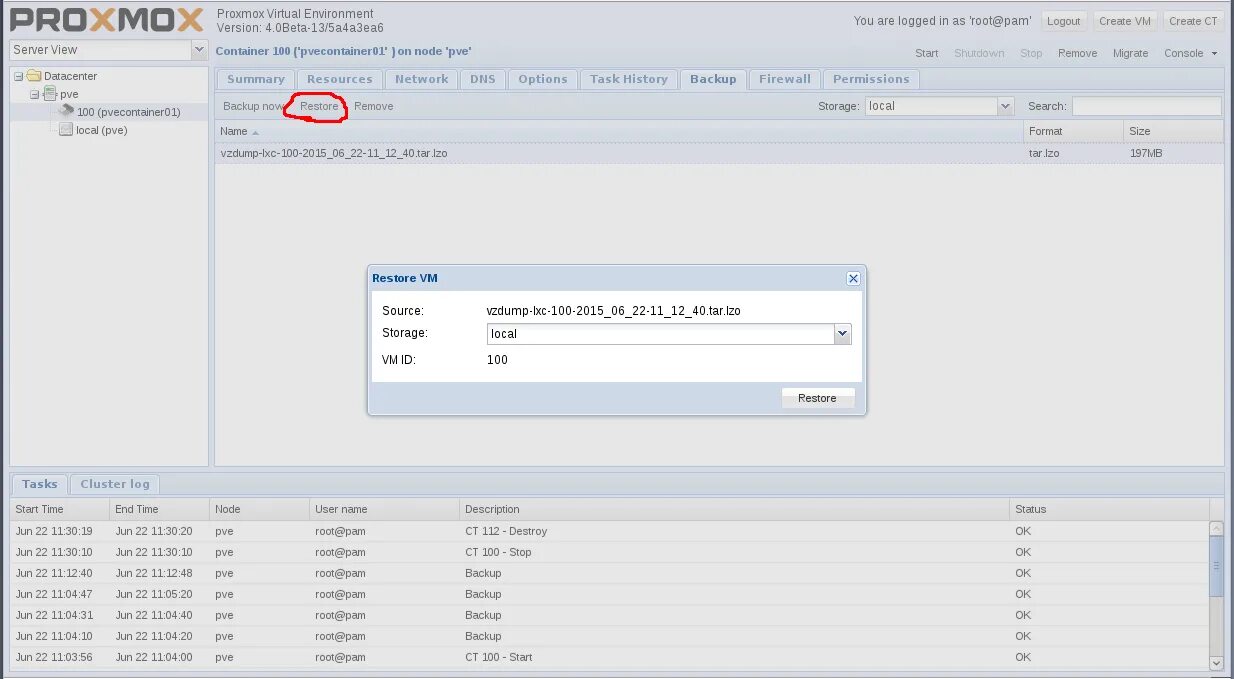1234x679 pixels.
Task: Click the Migrate button
Action: (1131, 54)
